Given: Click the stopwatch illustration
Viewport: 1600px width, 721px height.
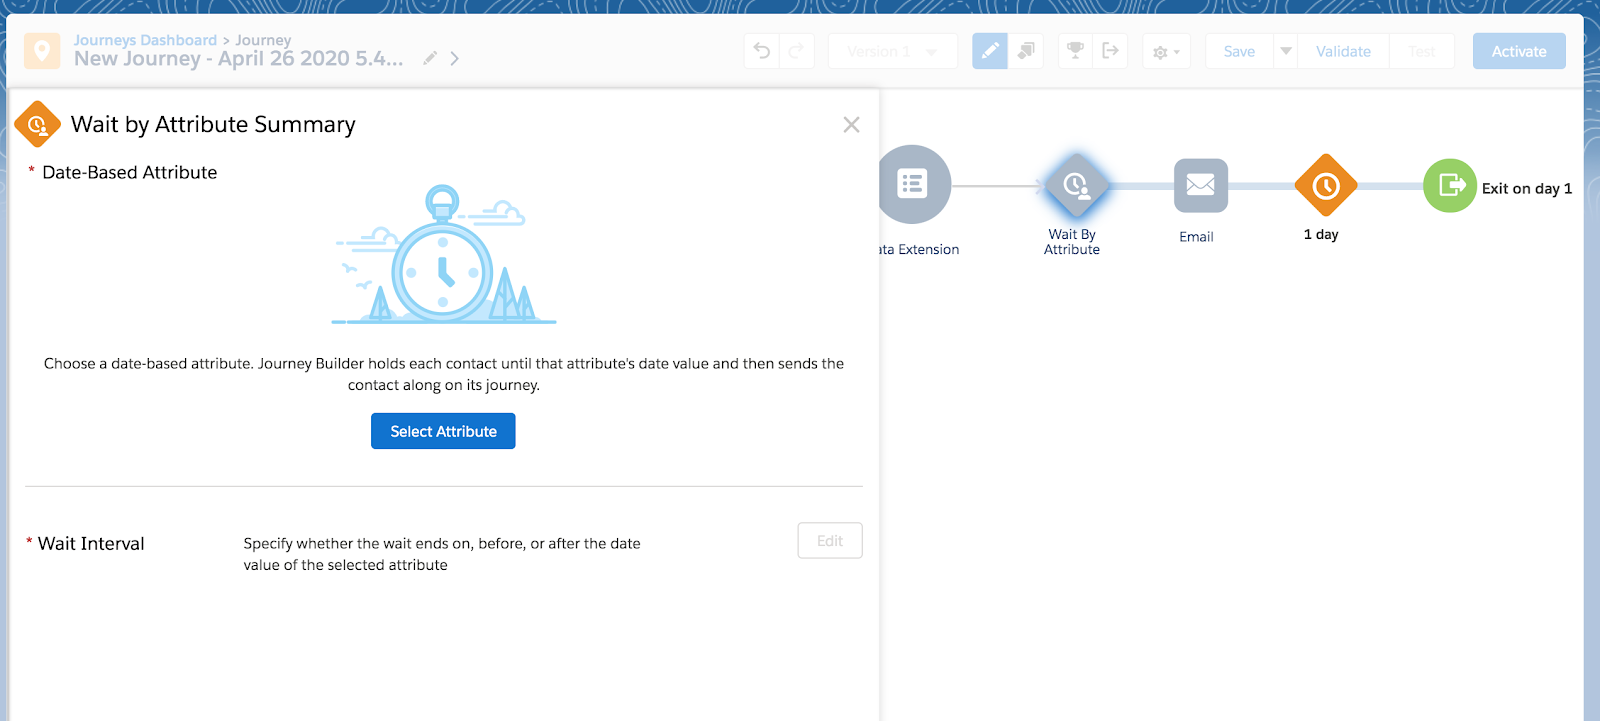Looking at the screenshot, I should click(x=443, y=255).
